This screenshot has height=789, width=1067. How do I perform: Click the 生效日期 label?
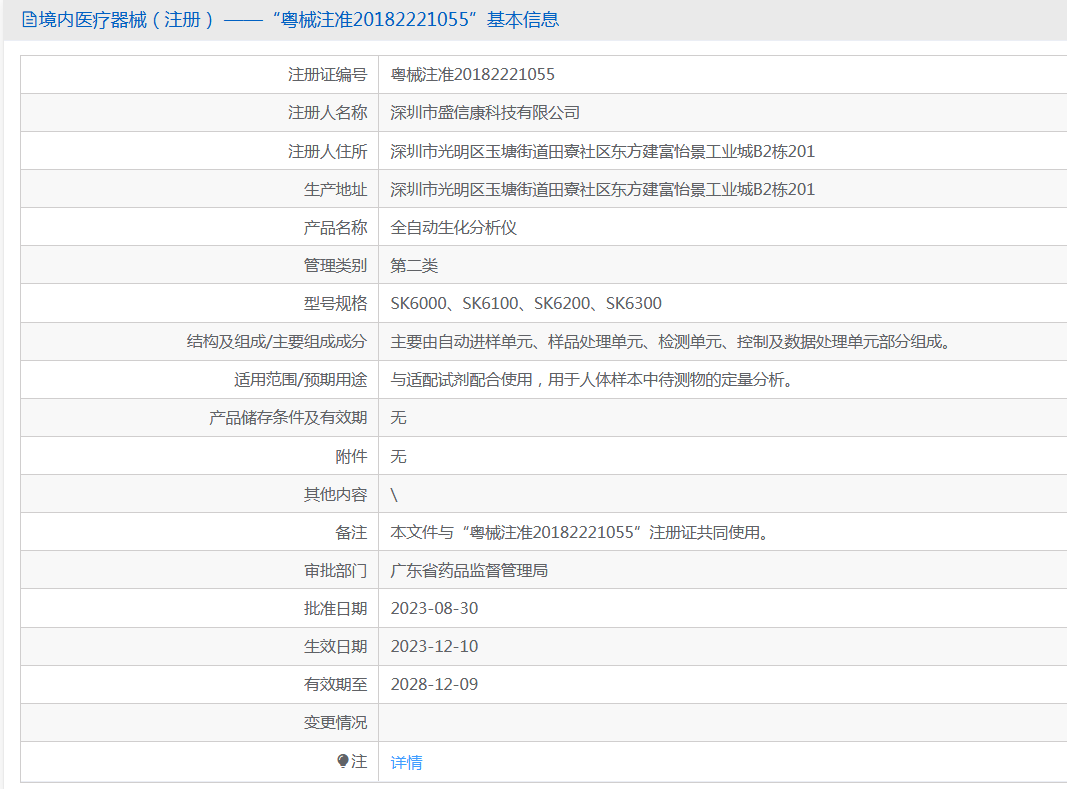(x=335, y=647)
